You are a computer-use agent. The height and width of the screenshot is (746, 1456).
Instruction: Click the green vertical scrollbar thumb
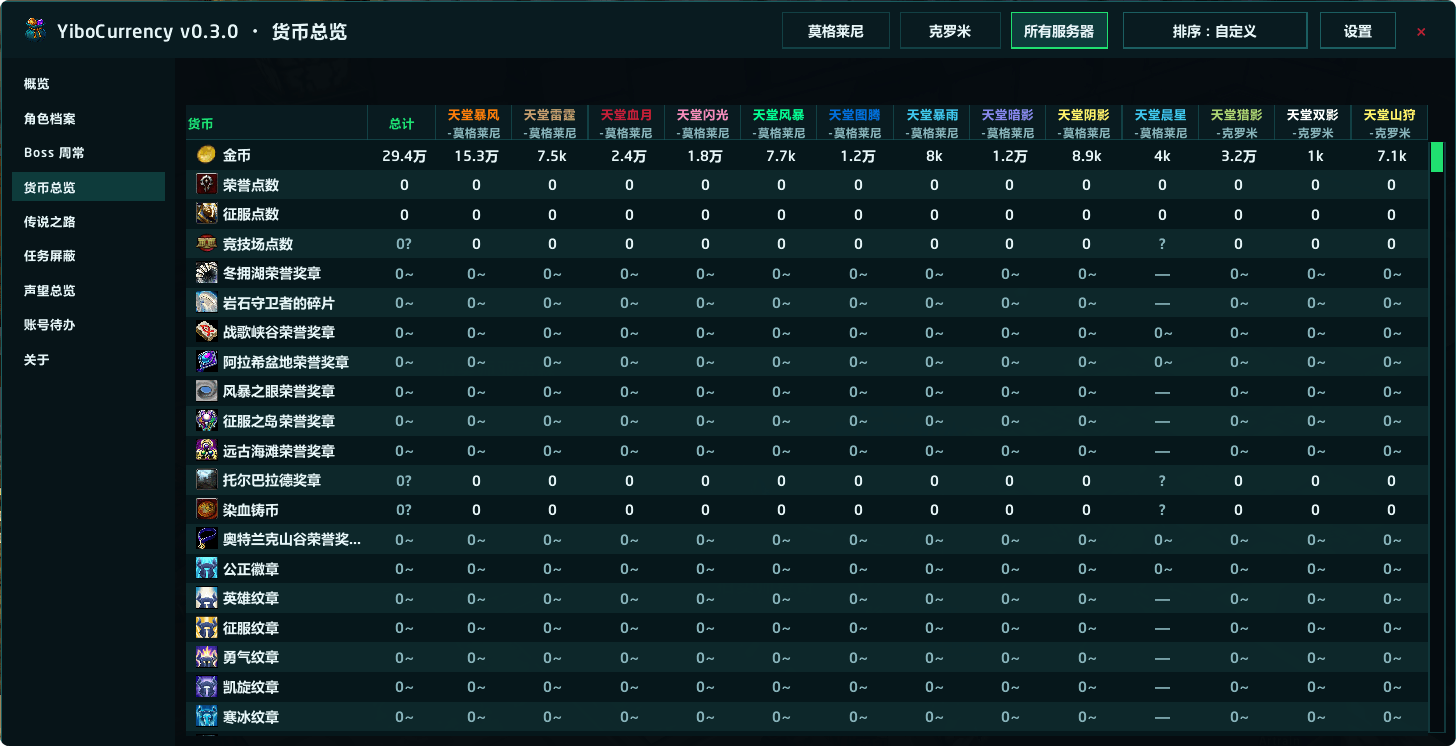tap(1437, 157)
